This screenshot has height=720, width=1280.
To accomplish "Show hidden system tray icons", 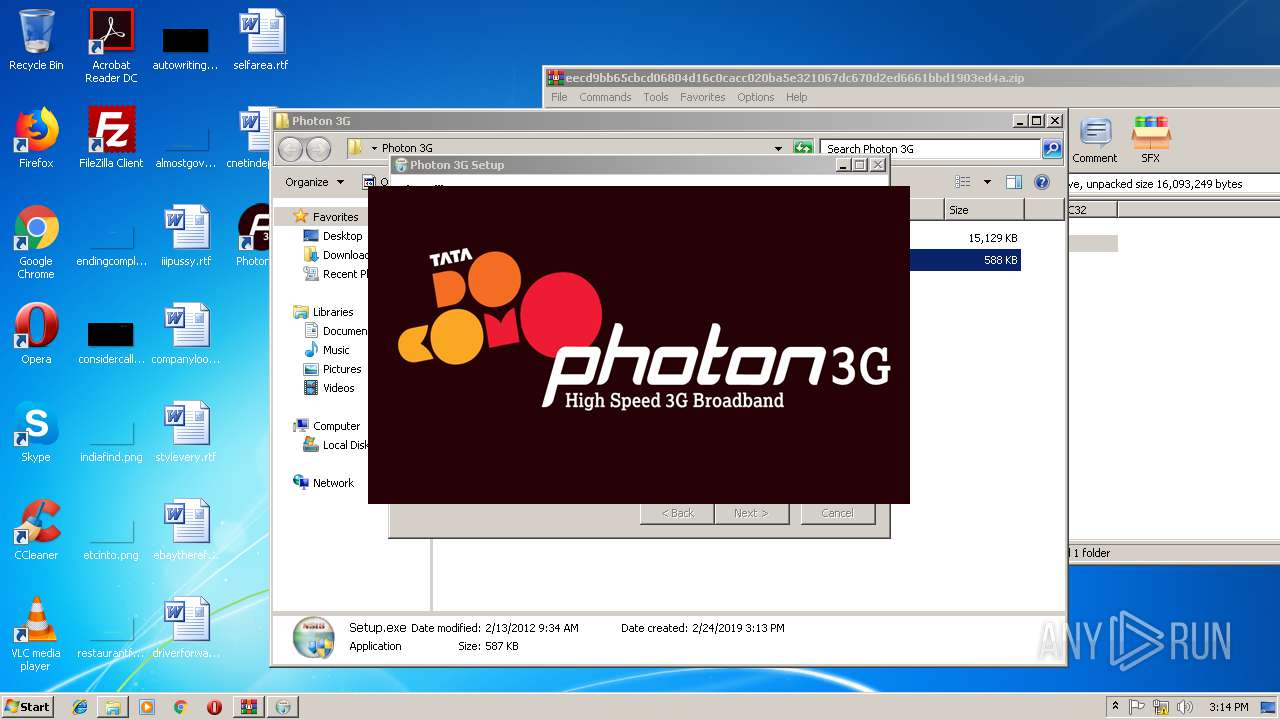I will click(1115, 707).
